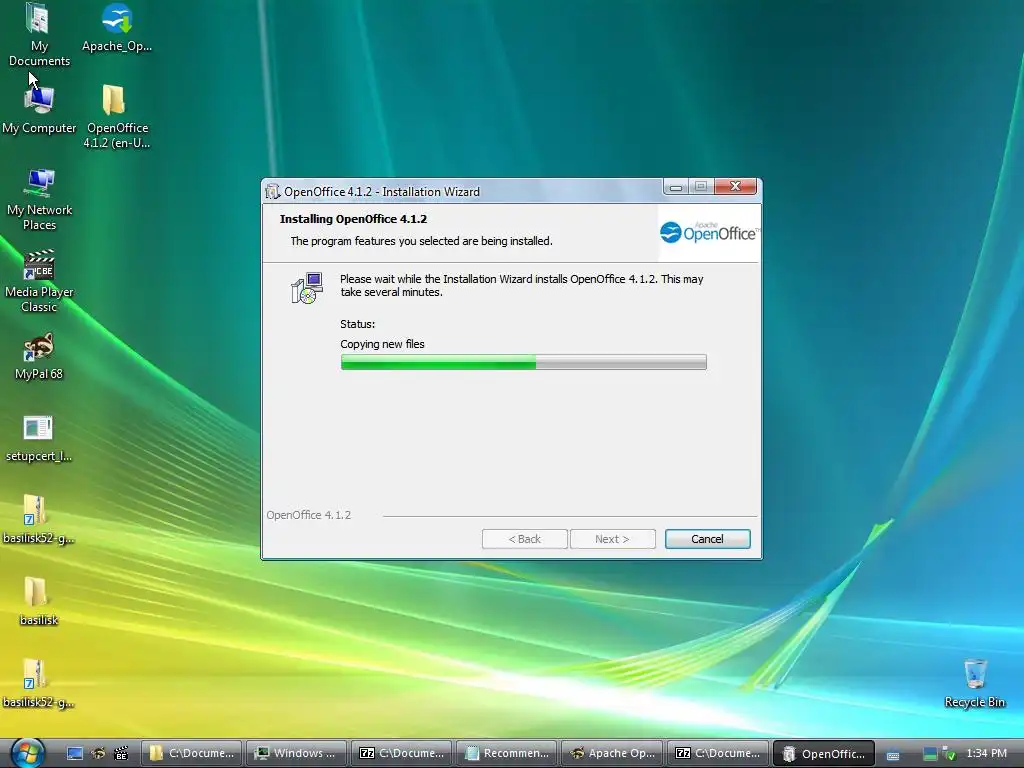Click 'Copying new files' status text
This screenshot has width=1024, height=768.
point(382,344)
